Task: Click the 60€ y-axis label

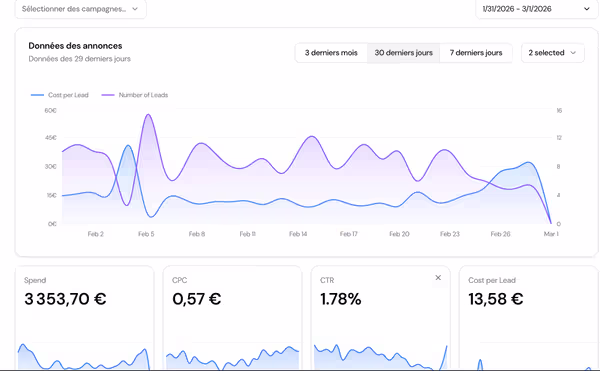Action: 51,111
